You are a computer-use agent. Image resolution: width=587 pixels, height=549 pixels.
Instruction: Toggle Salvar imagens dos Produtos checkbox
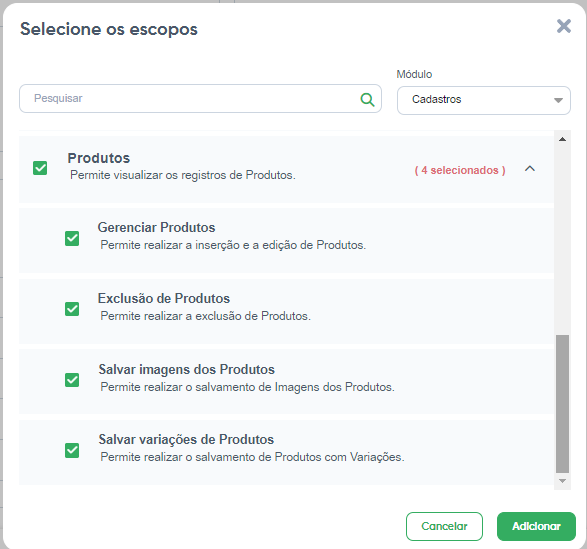(x=72, y=380)
